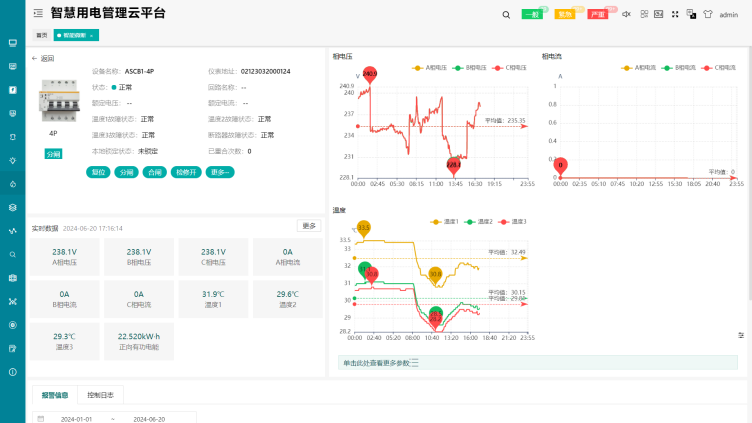The image size is (752, 423).
Task: Click the light bulb sidebar icon
Action: 13,160
